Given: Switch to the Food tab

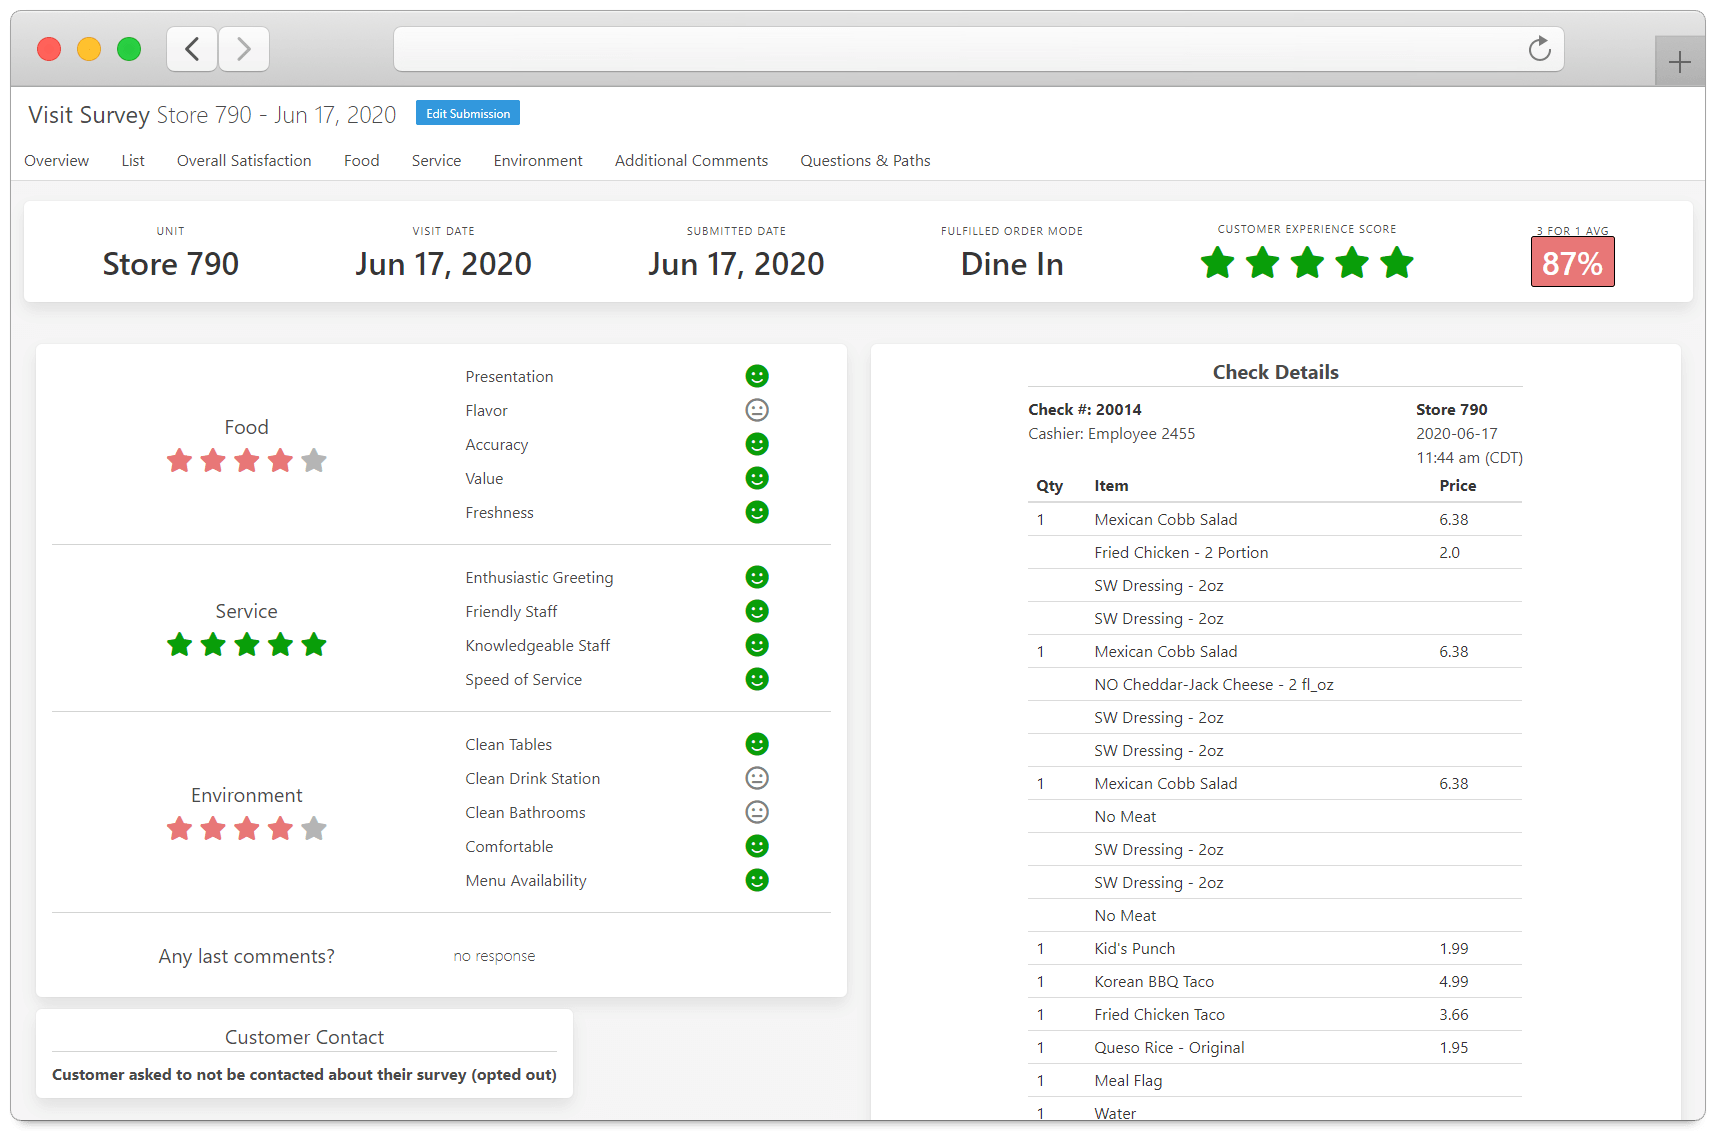Looking at the screenshot, I should coord(361,160).
